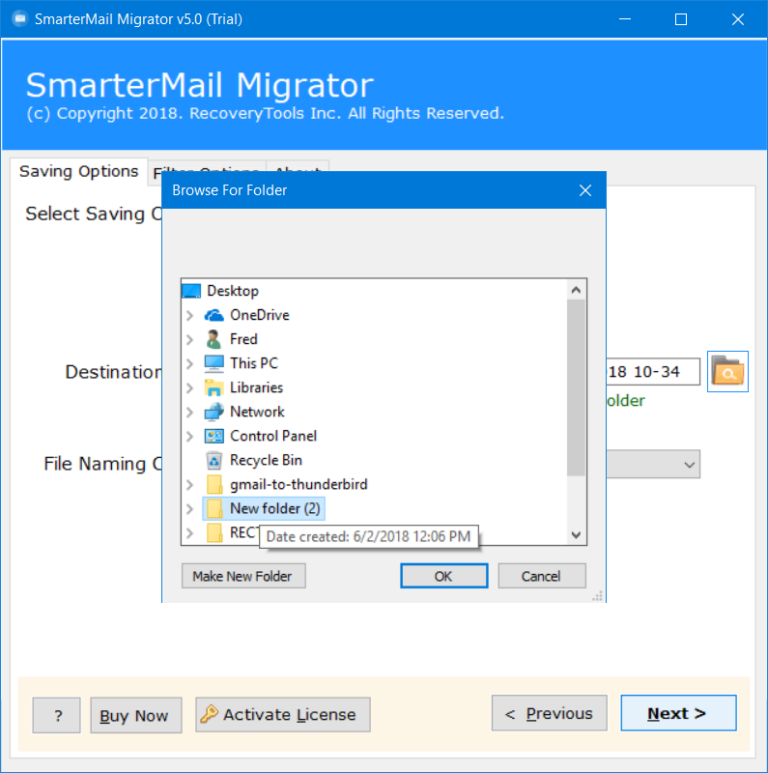Image resolution: width=768 pixels, height=773 pixels.
Task: Click the Control Panel icon
Action: tap(214, 436)
